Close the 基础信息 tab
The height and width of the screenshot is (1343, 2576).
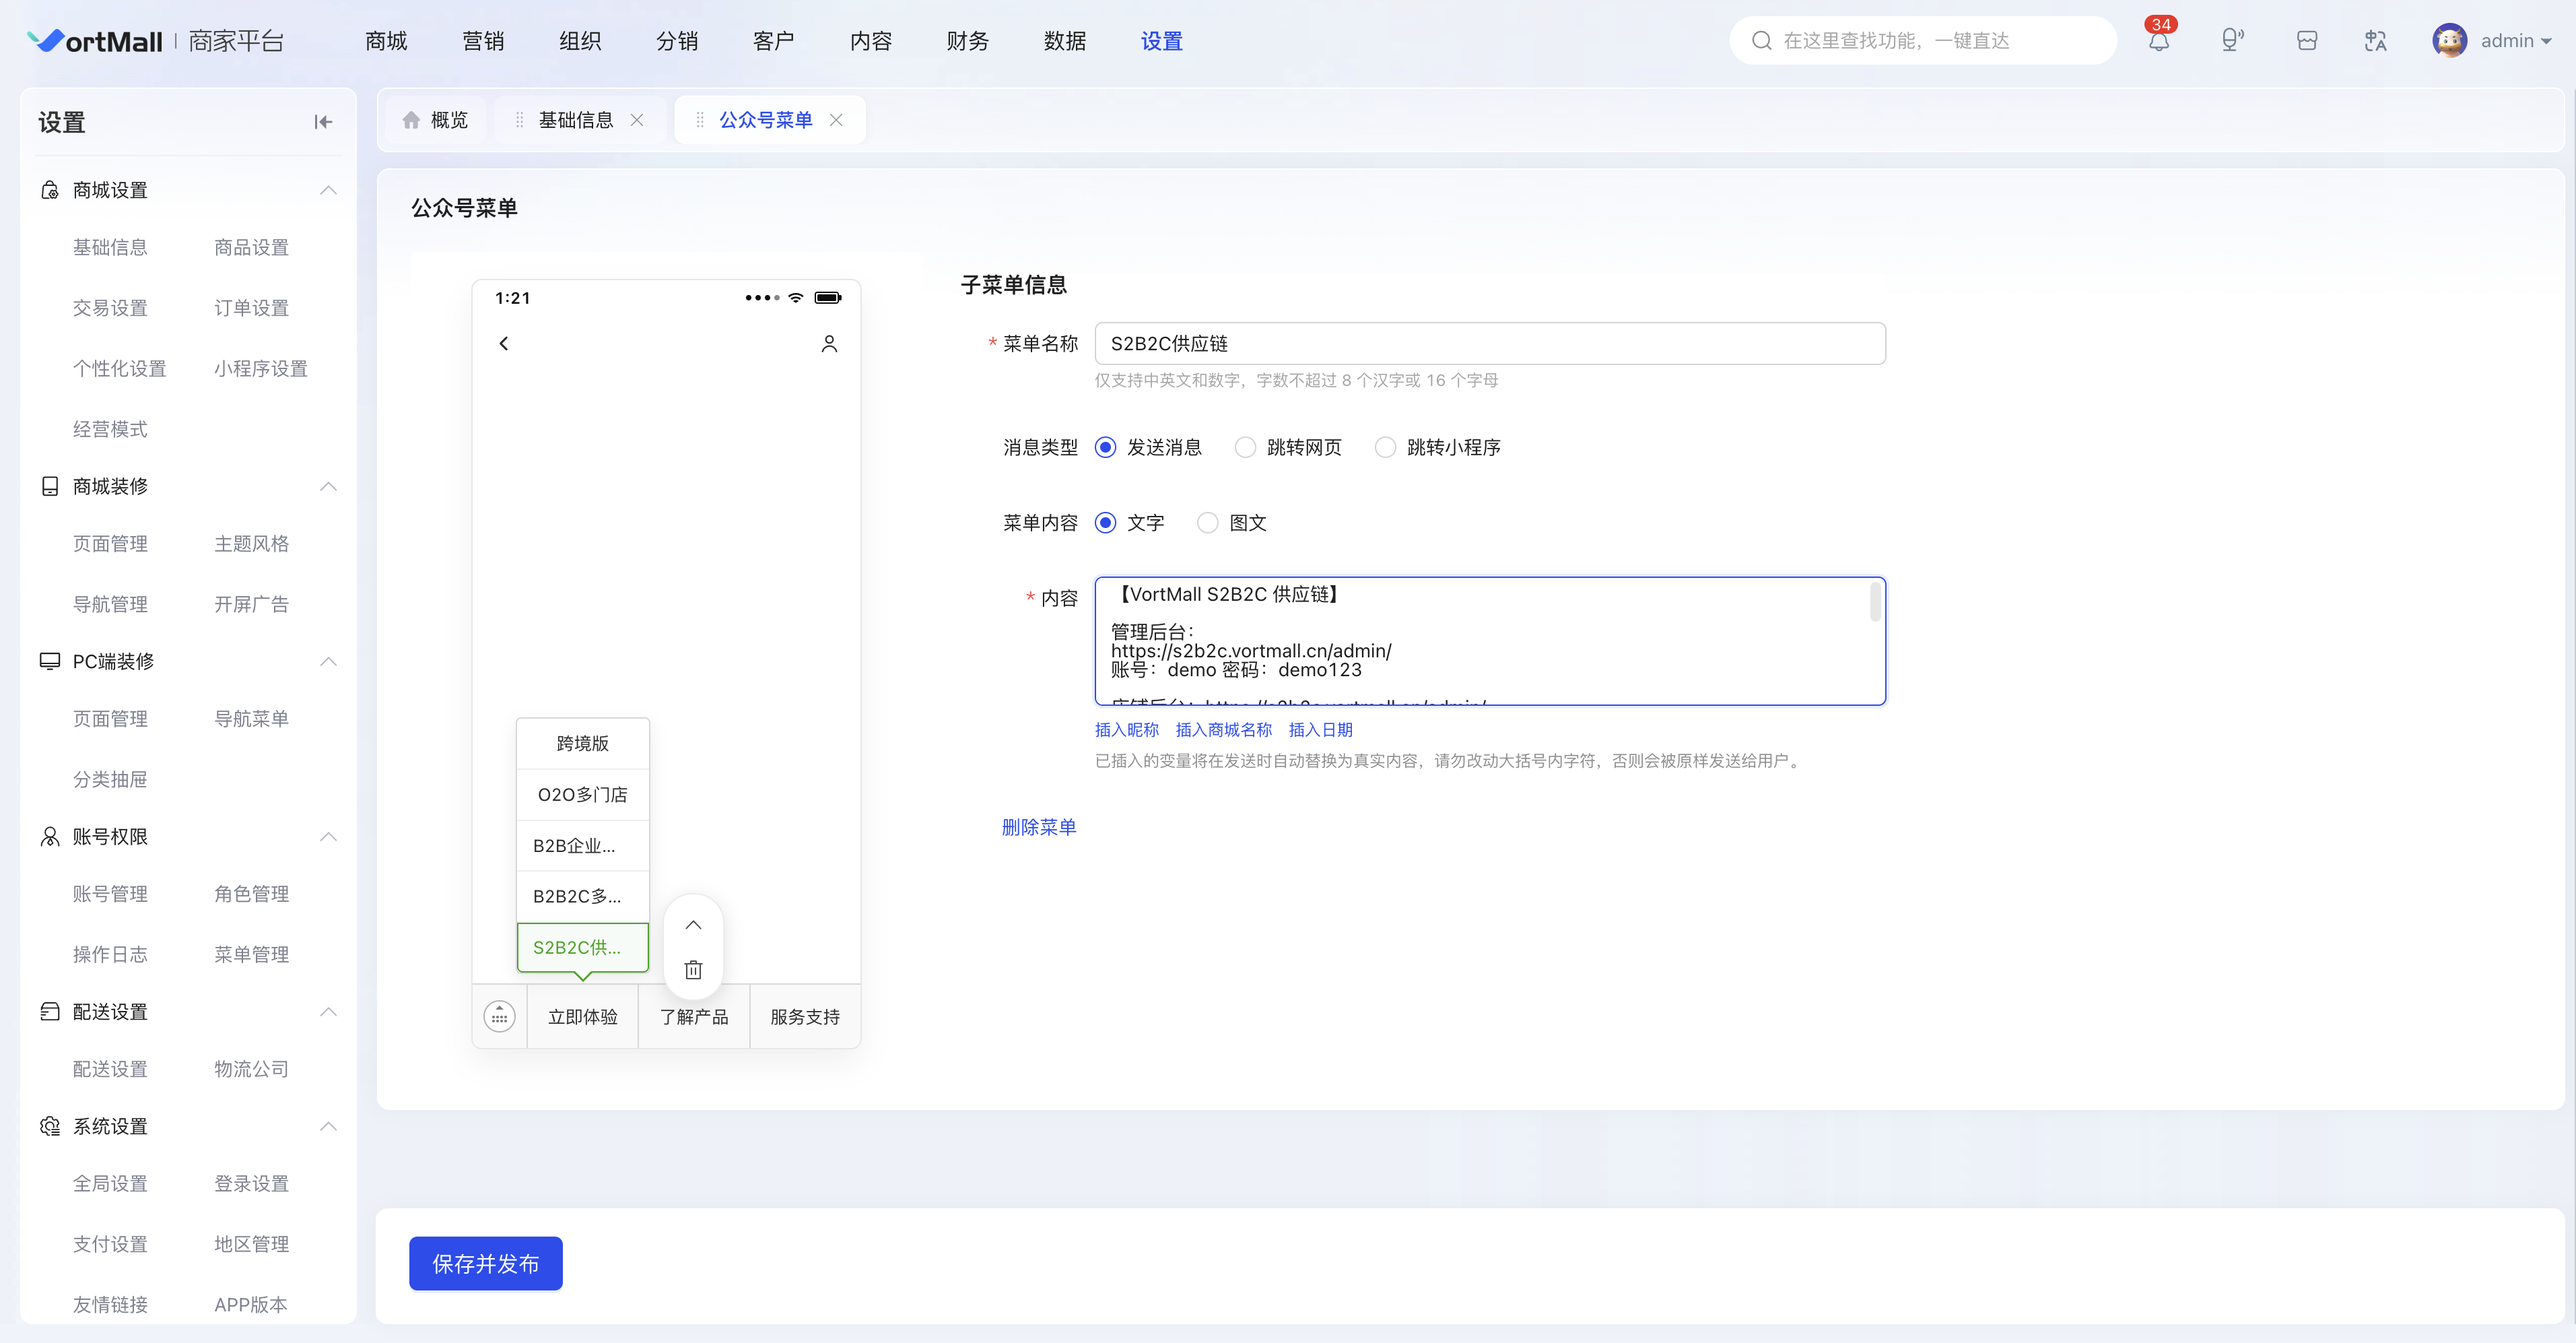[x=637, y=120]
